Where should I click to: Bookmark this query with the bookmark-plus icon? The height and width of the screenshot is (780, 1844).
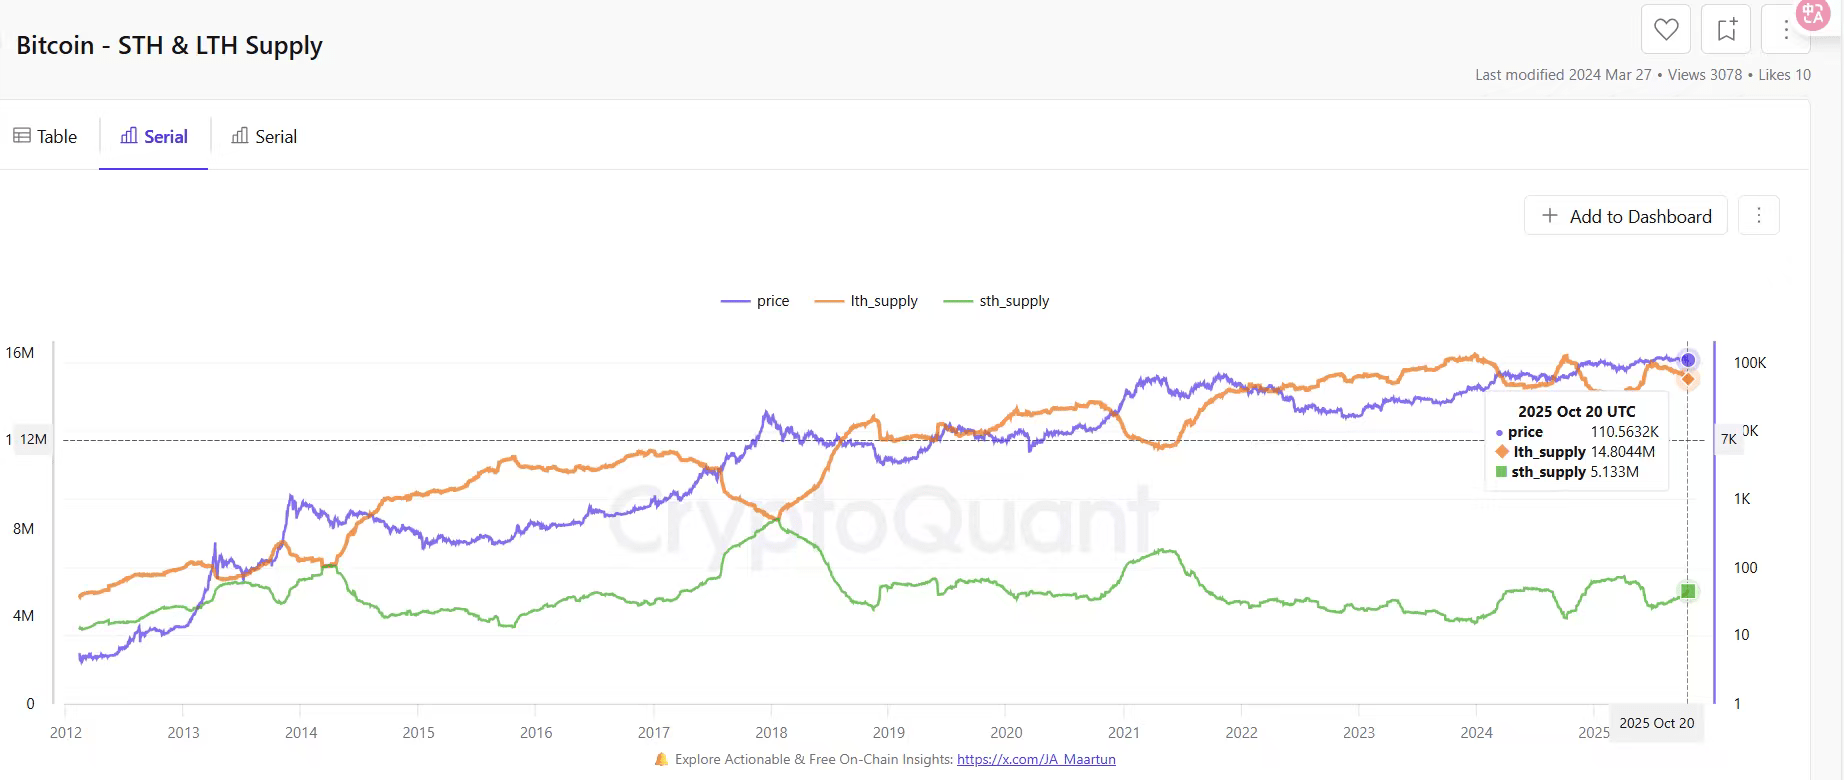point(1726,30)
